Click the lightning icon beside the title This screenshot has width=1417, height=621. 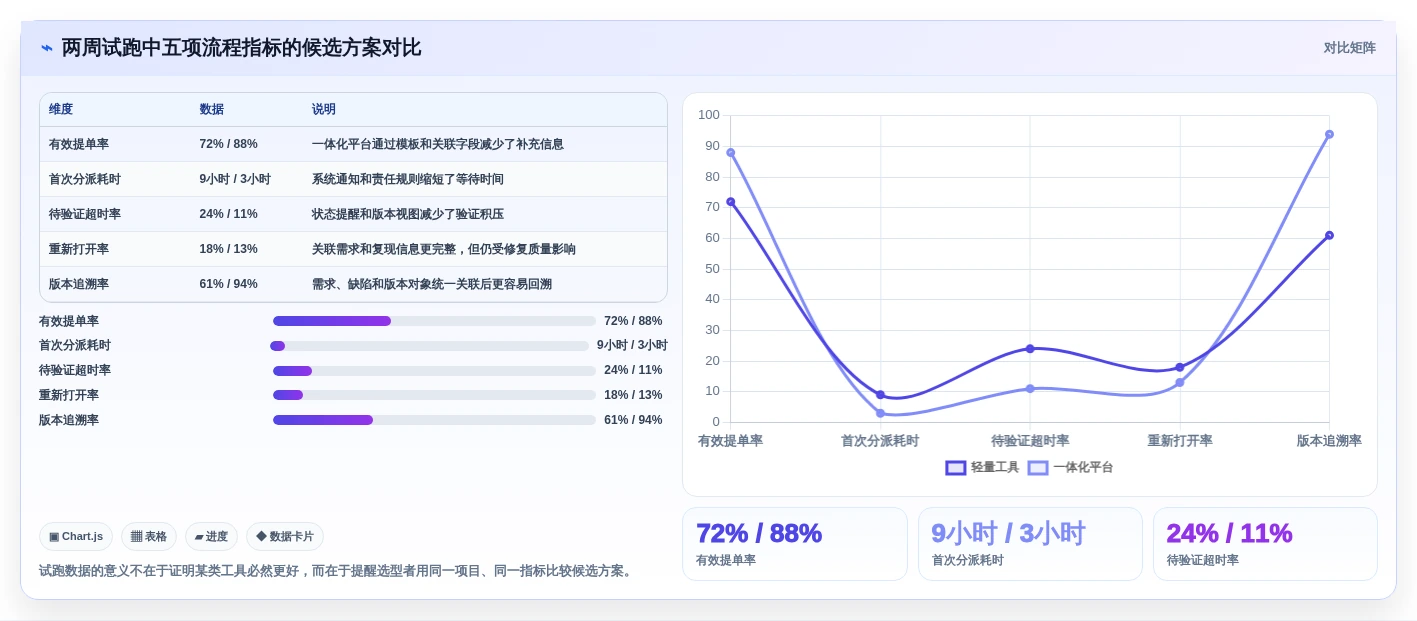47,48
